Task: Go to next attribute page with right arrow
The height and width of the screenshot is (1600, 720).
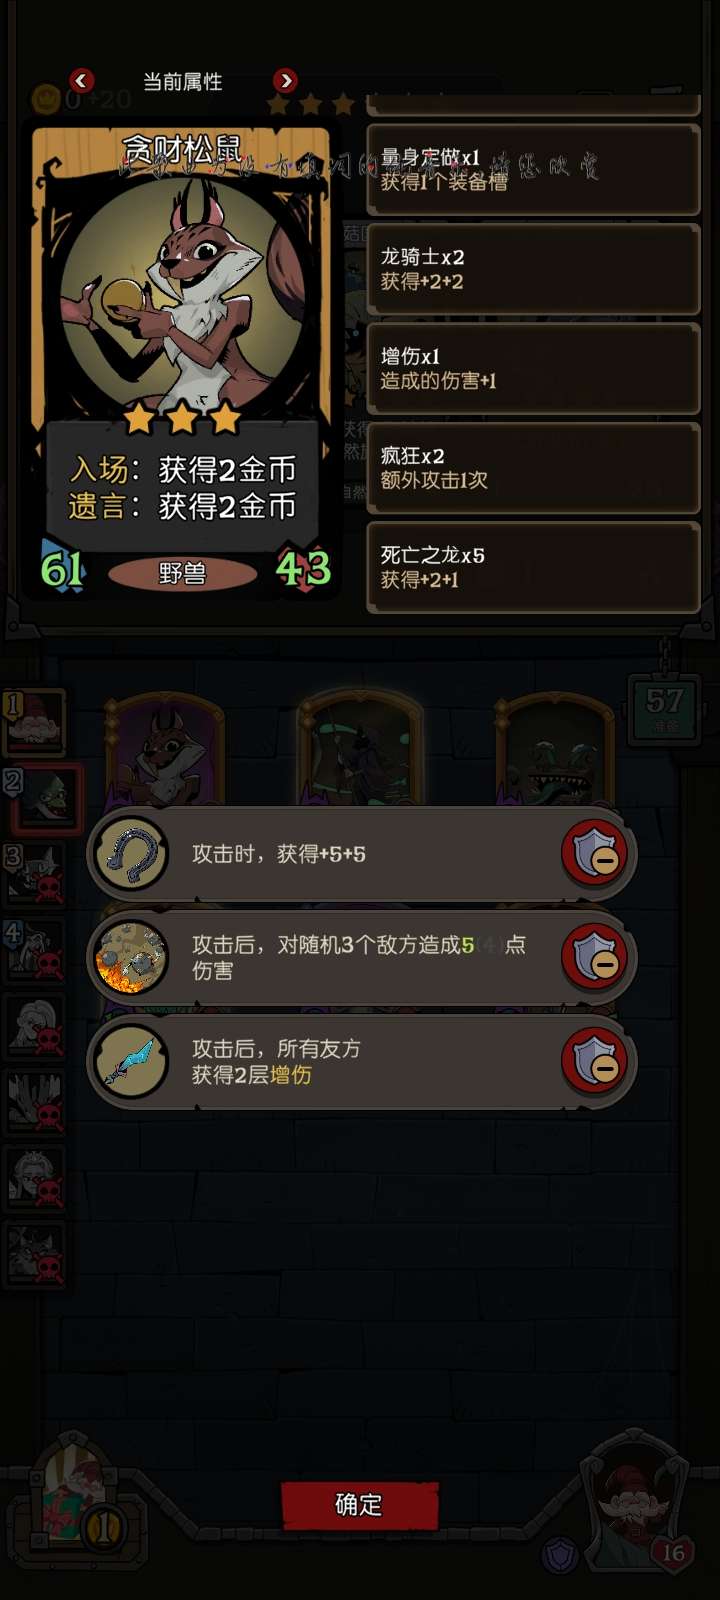Action: point(285,80)
